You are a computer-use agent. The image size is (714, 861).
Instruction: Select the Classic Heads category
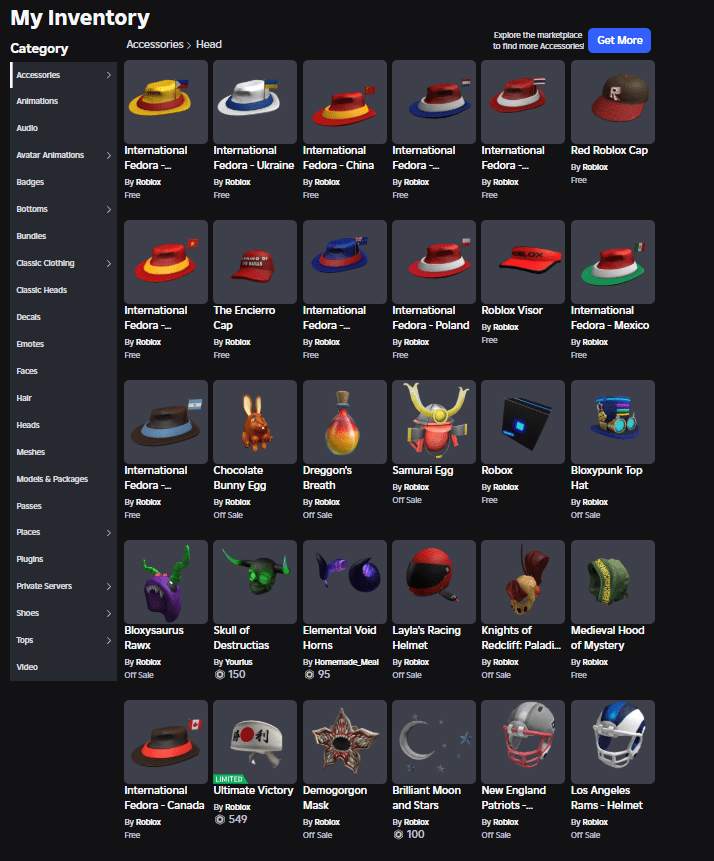(x=63, y=290)
